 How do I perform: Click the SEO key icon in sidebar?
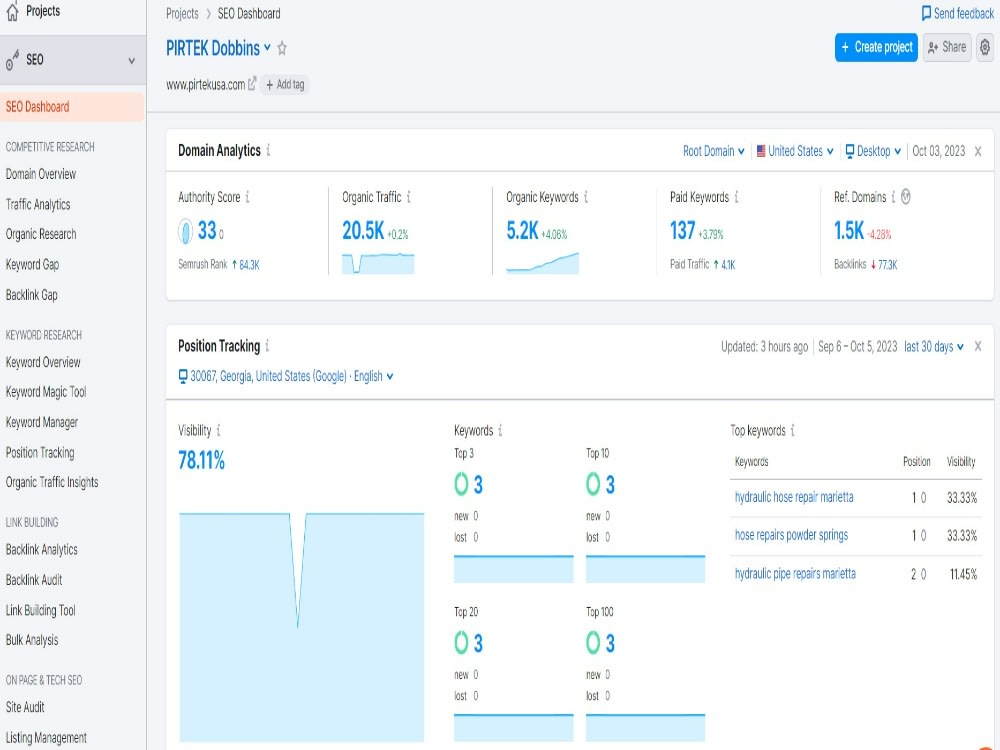12,60
